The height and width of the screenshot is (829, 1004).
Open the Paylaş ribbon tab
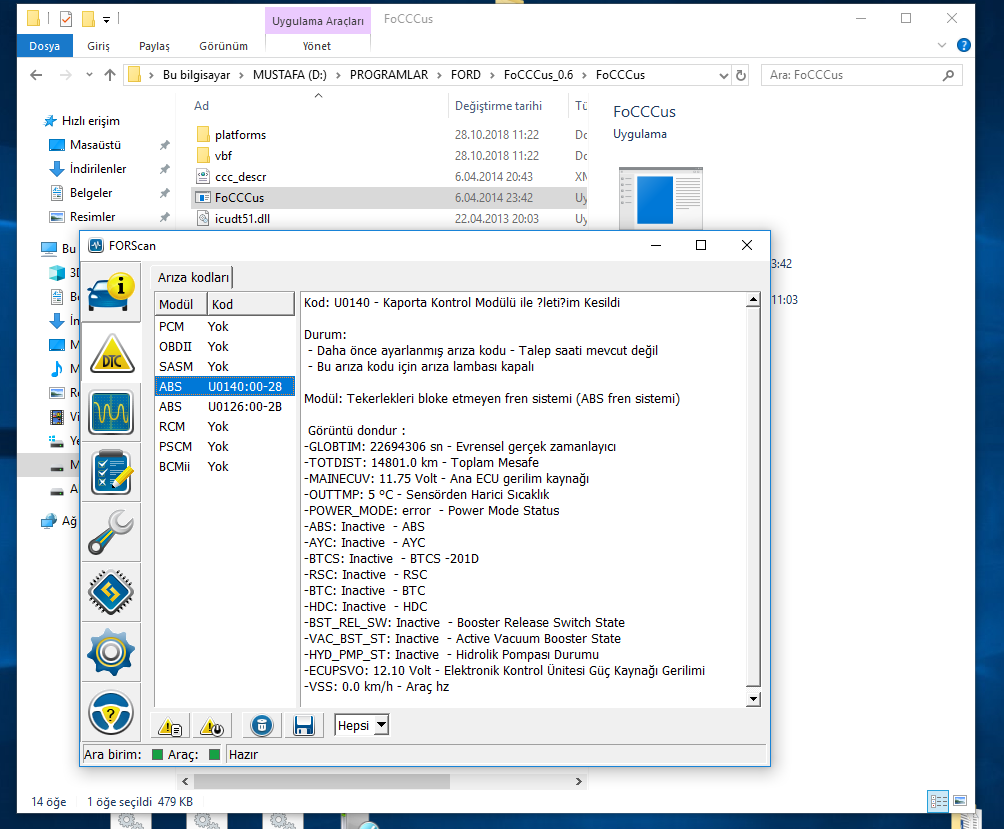click(154, 45)
